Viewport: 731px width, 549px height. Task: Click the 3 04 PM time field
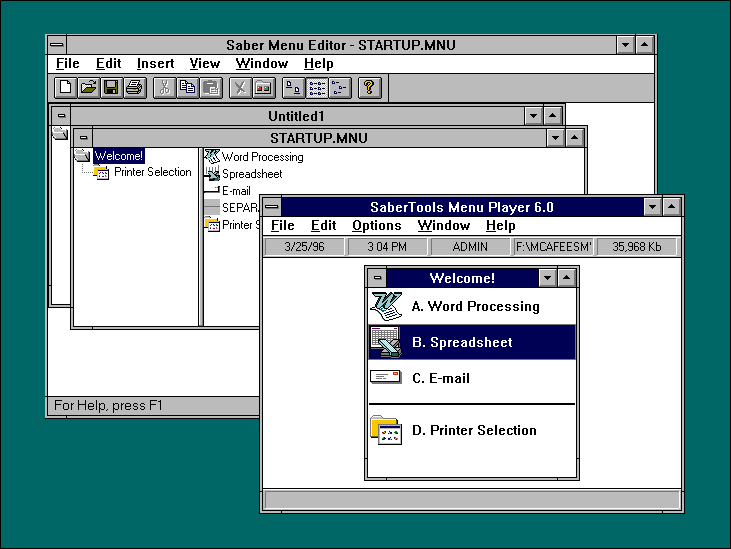(387, 247)
